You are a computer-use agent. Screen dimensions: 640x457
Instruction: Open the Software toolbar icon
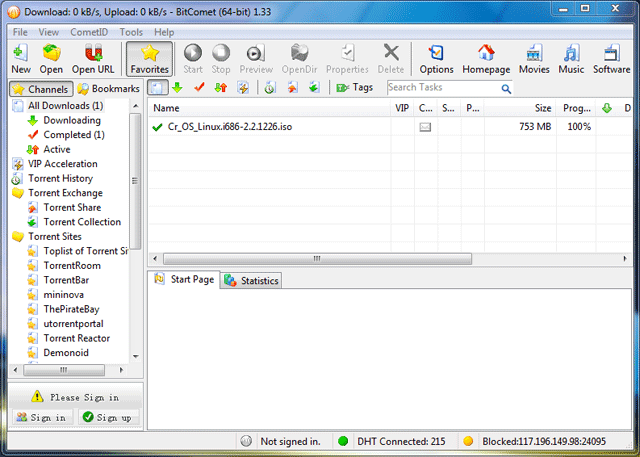click(x=611, y=53)
